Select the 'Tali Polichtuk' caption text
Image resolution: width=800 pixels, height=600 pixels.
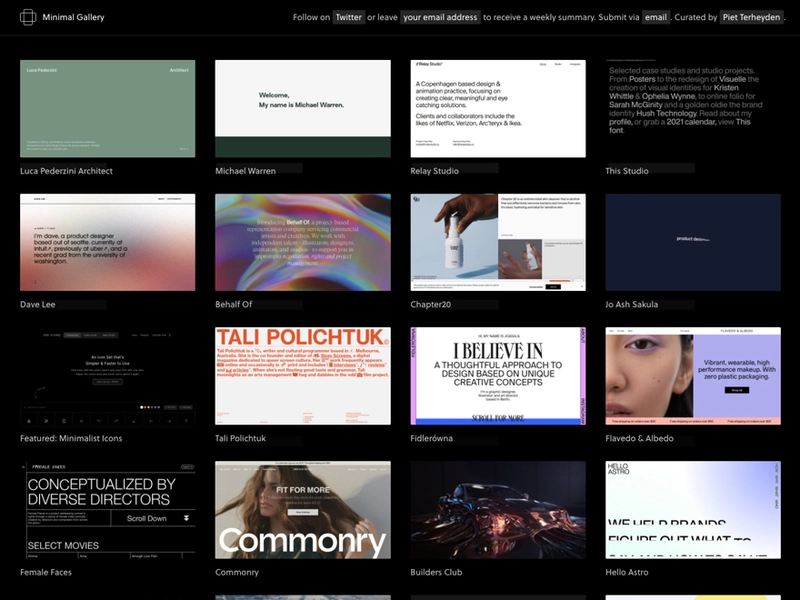point(240,438)
